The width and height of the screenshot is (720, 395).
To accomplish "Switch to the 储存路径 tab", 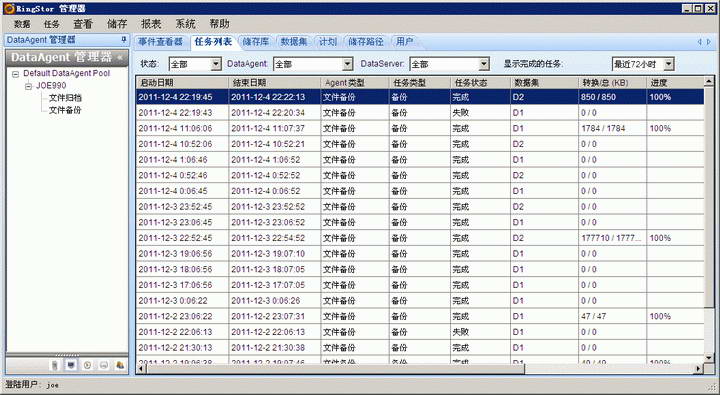I will point(366,42).
